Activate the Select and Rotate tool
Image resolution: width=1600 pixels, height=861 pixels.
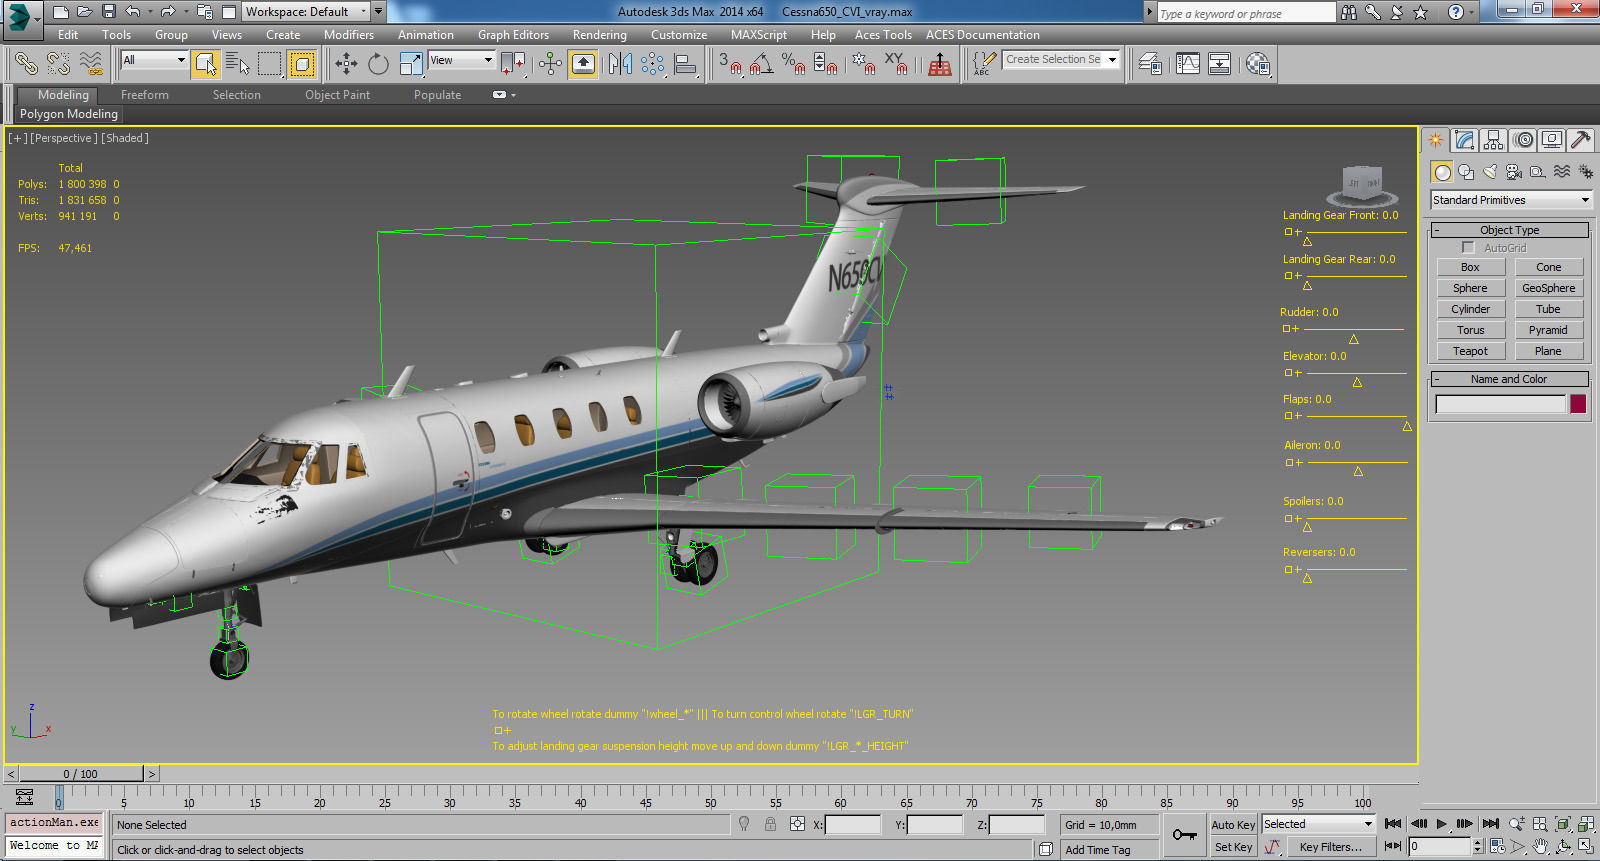(378, 64)
